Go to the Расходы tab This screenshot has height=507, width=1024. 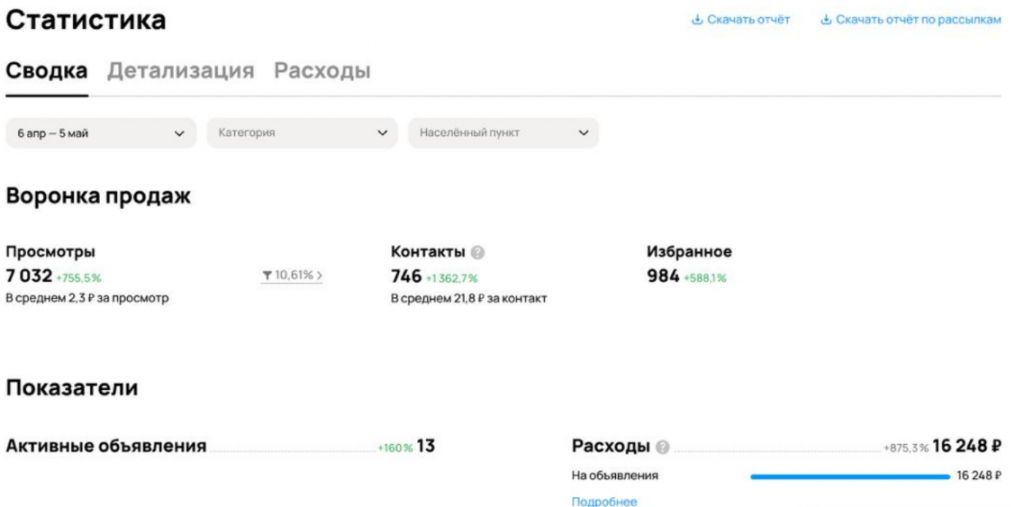pos(322,71)
